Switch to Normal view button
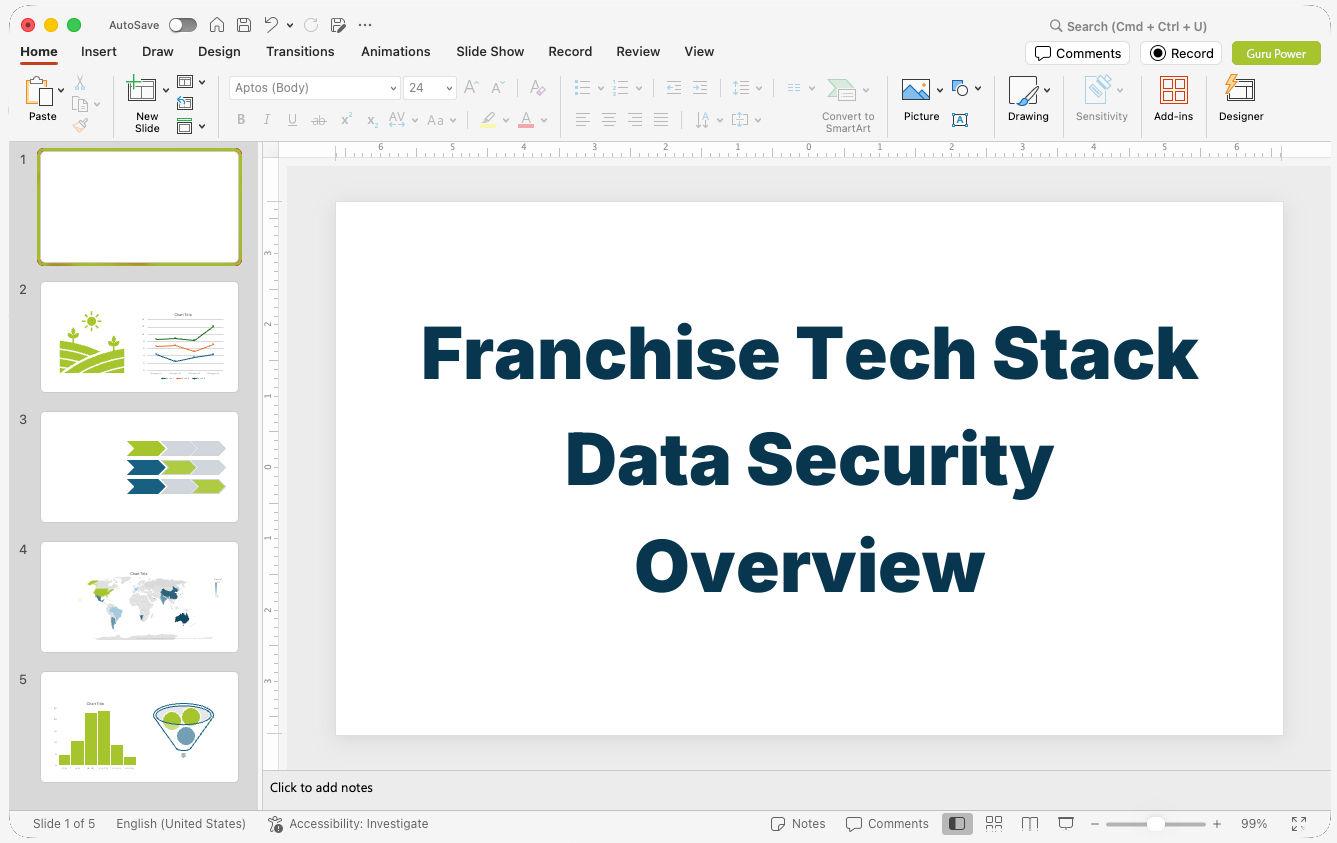 pyautogui.click(x=957, y=824)
